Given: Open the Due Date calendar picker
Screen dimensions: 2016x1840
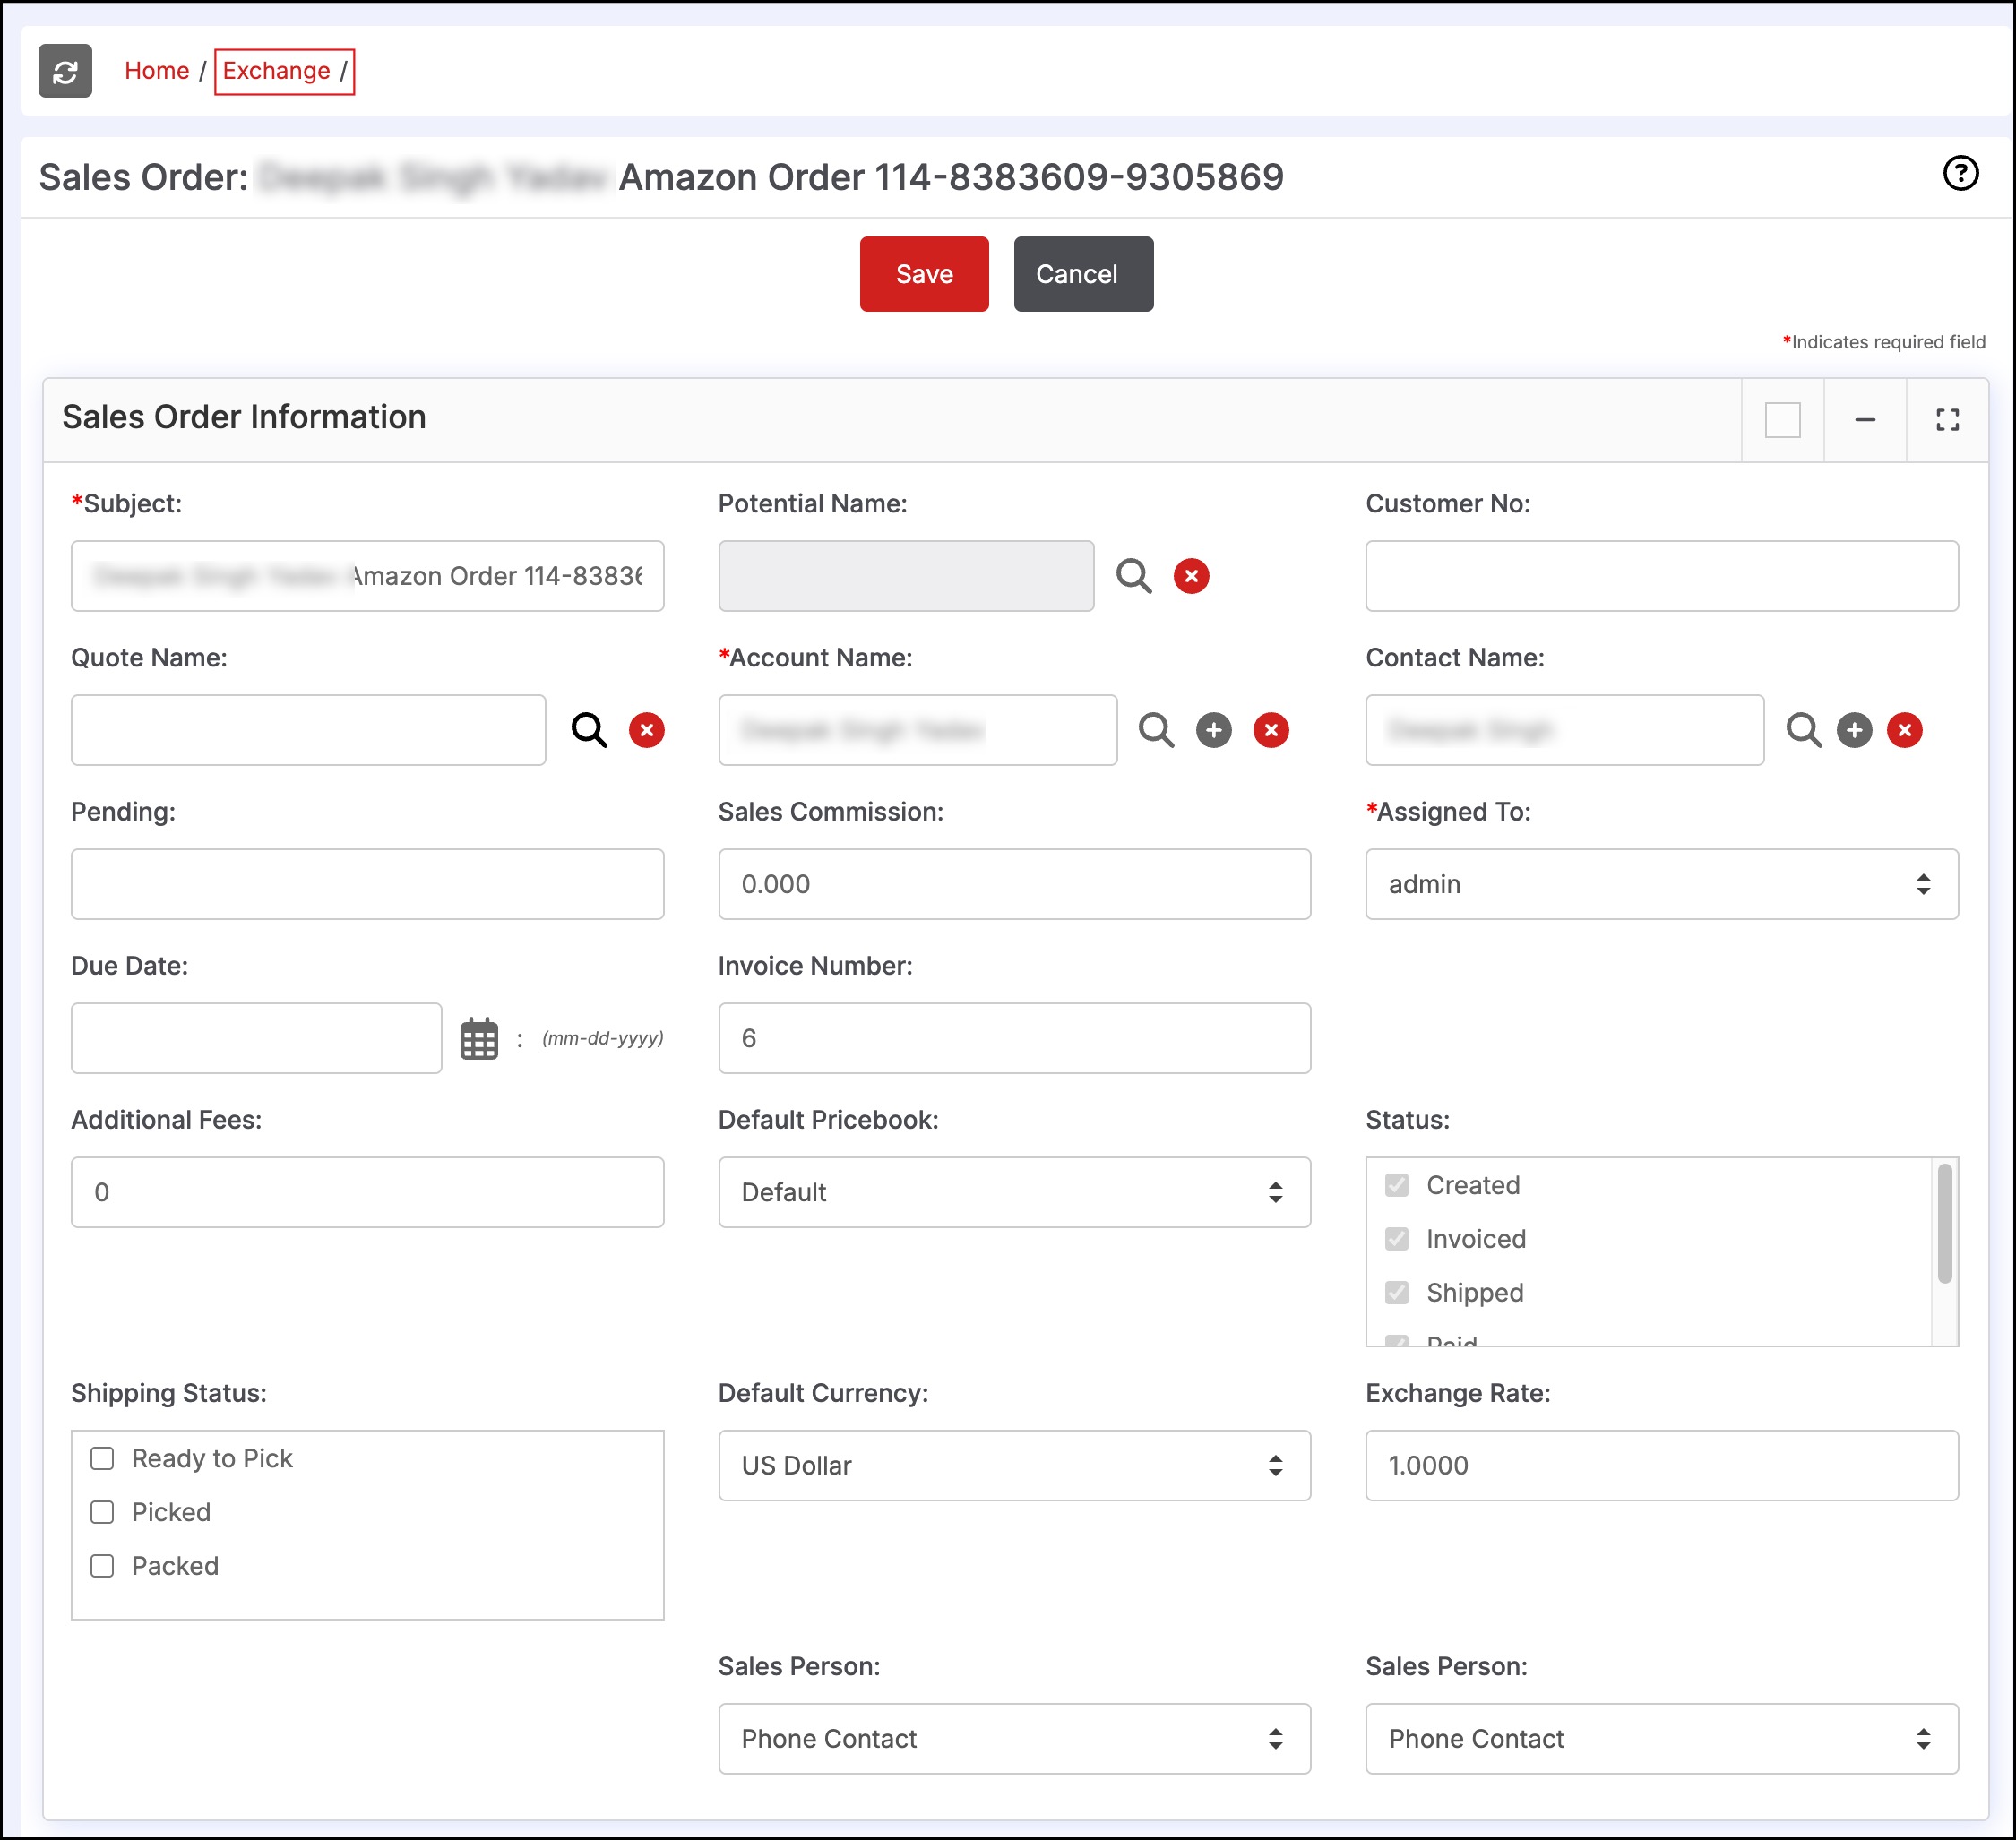Looking at the screenshot, I should coord(479,1039).
